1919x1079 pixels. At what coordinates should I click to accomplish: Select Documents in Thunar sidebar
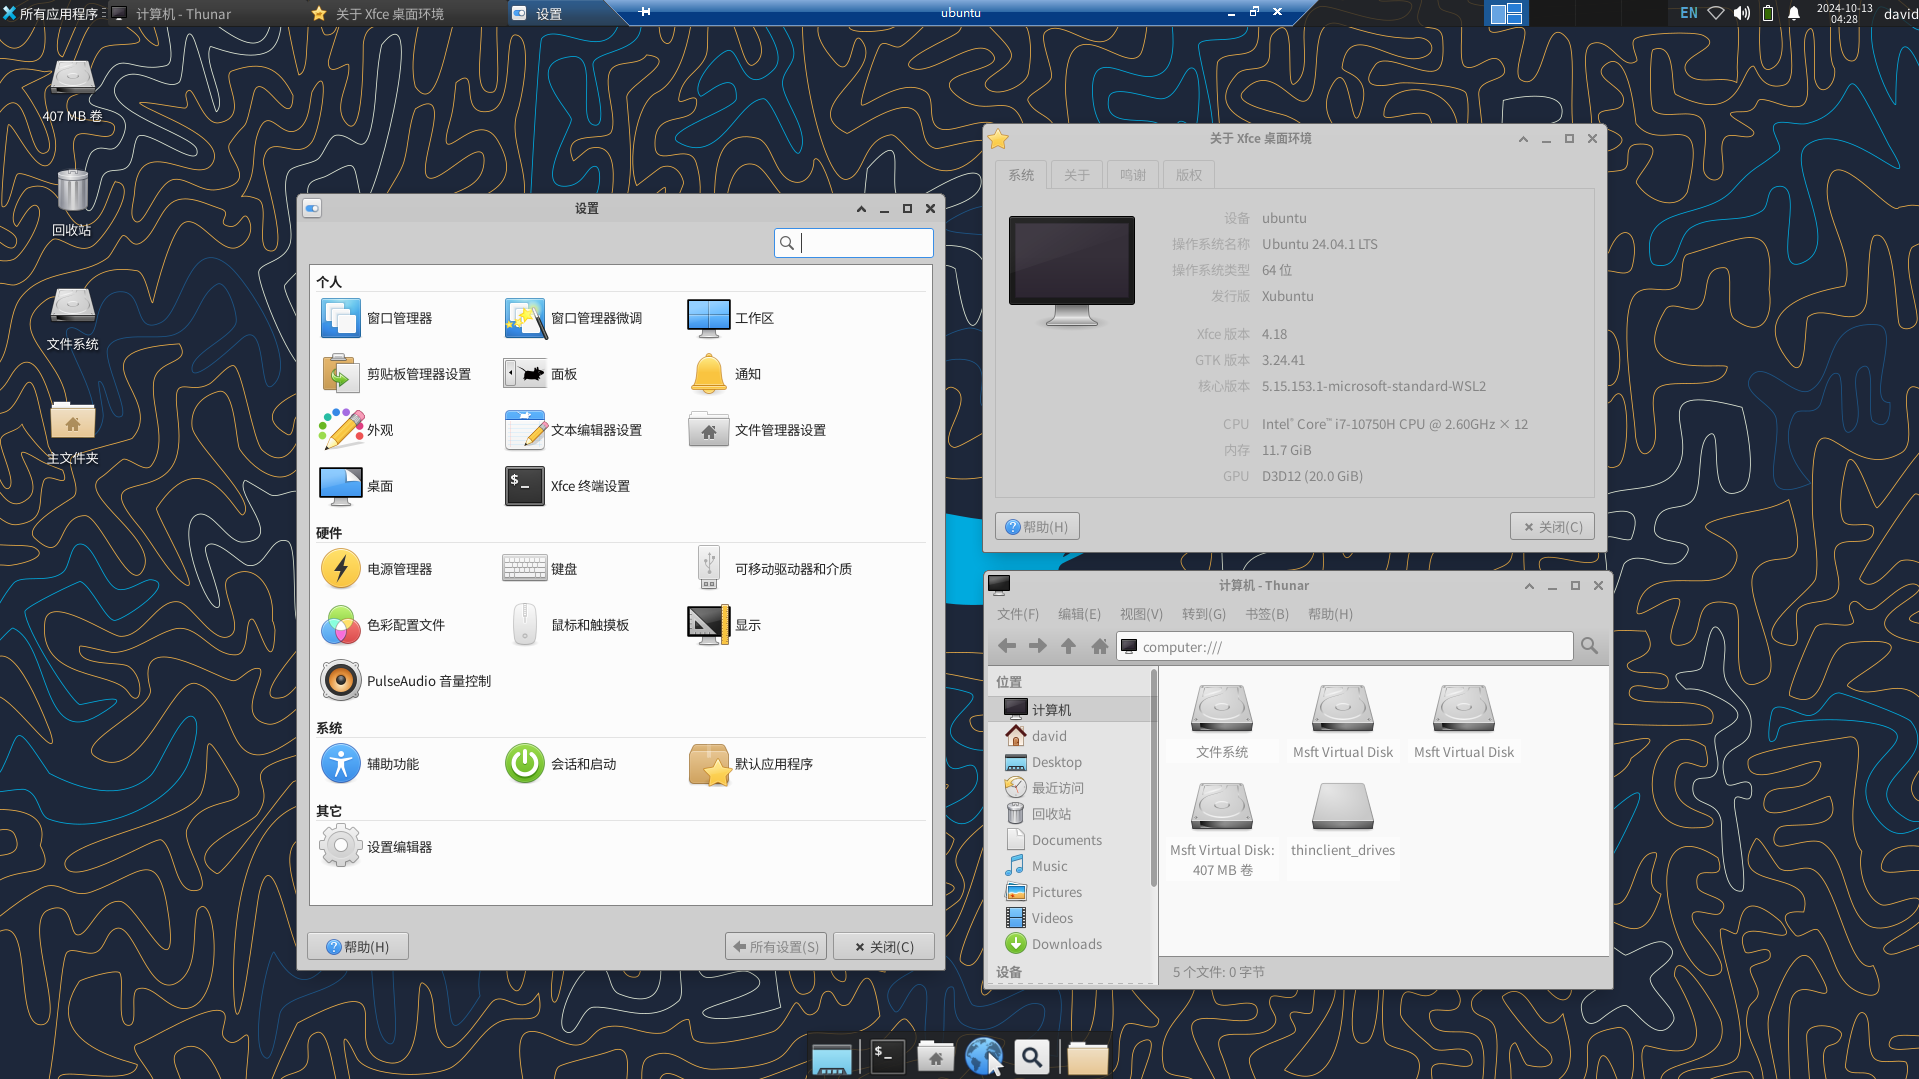(1070, 840)
